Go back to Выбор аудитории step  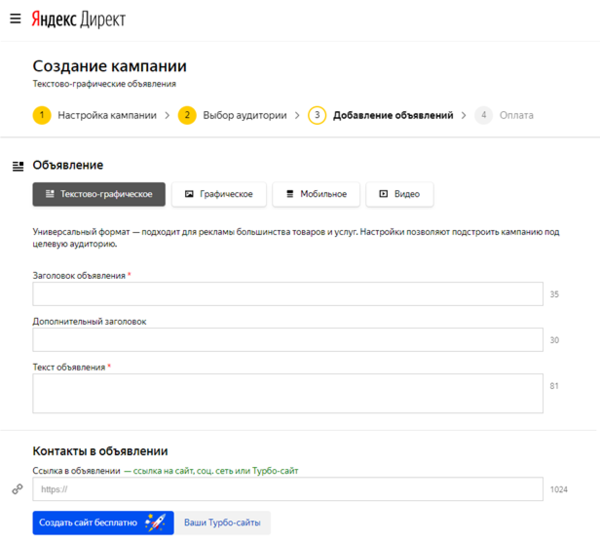[x=244, y=115]
